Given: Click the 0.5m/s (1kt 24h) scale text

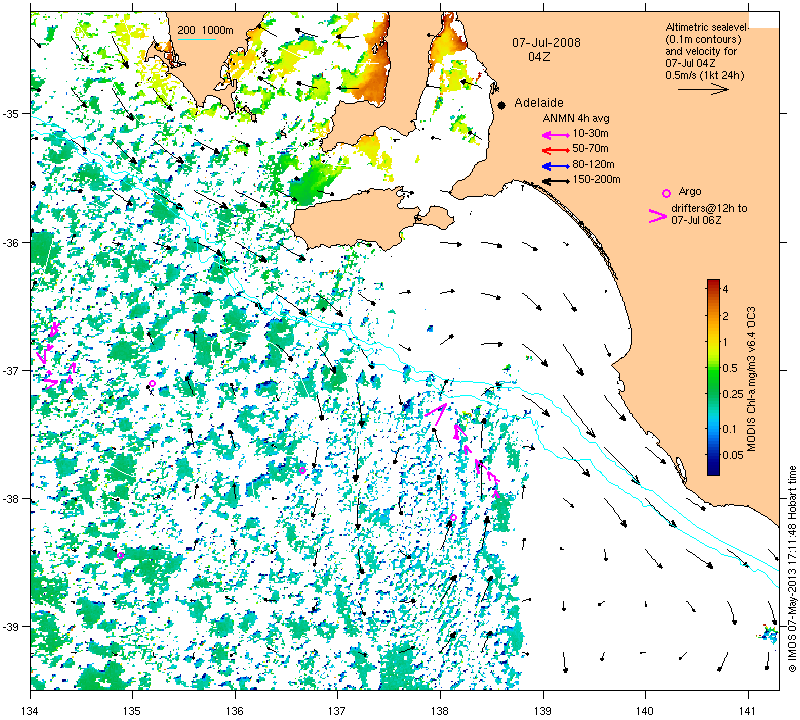Looking at the screenshot, I should click(705, 76).
